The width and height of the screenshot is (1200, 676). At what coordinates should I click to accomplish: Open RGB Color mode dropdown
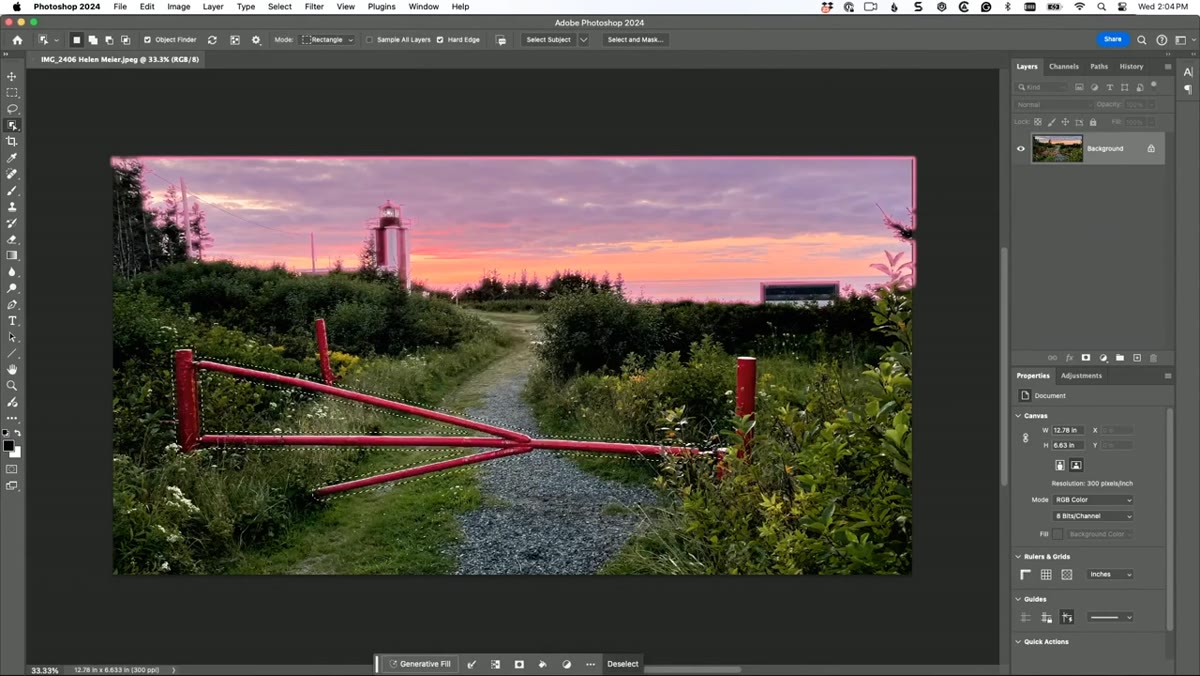pos(1093,500)
